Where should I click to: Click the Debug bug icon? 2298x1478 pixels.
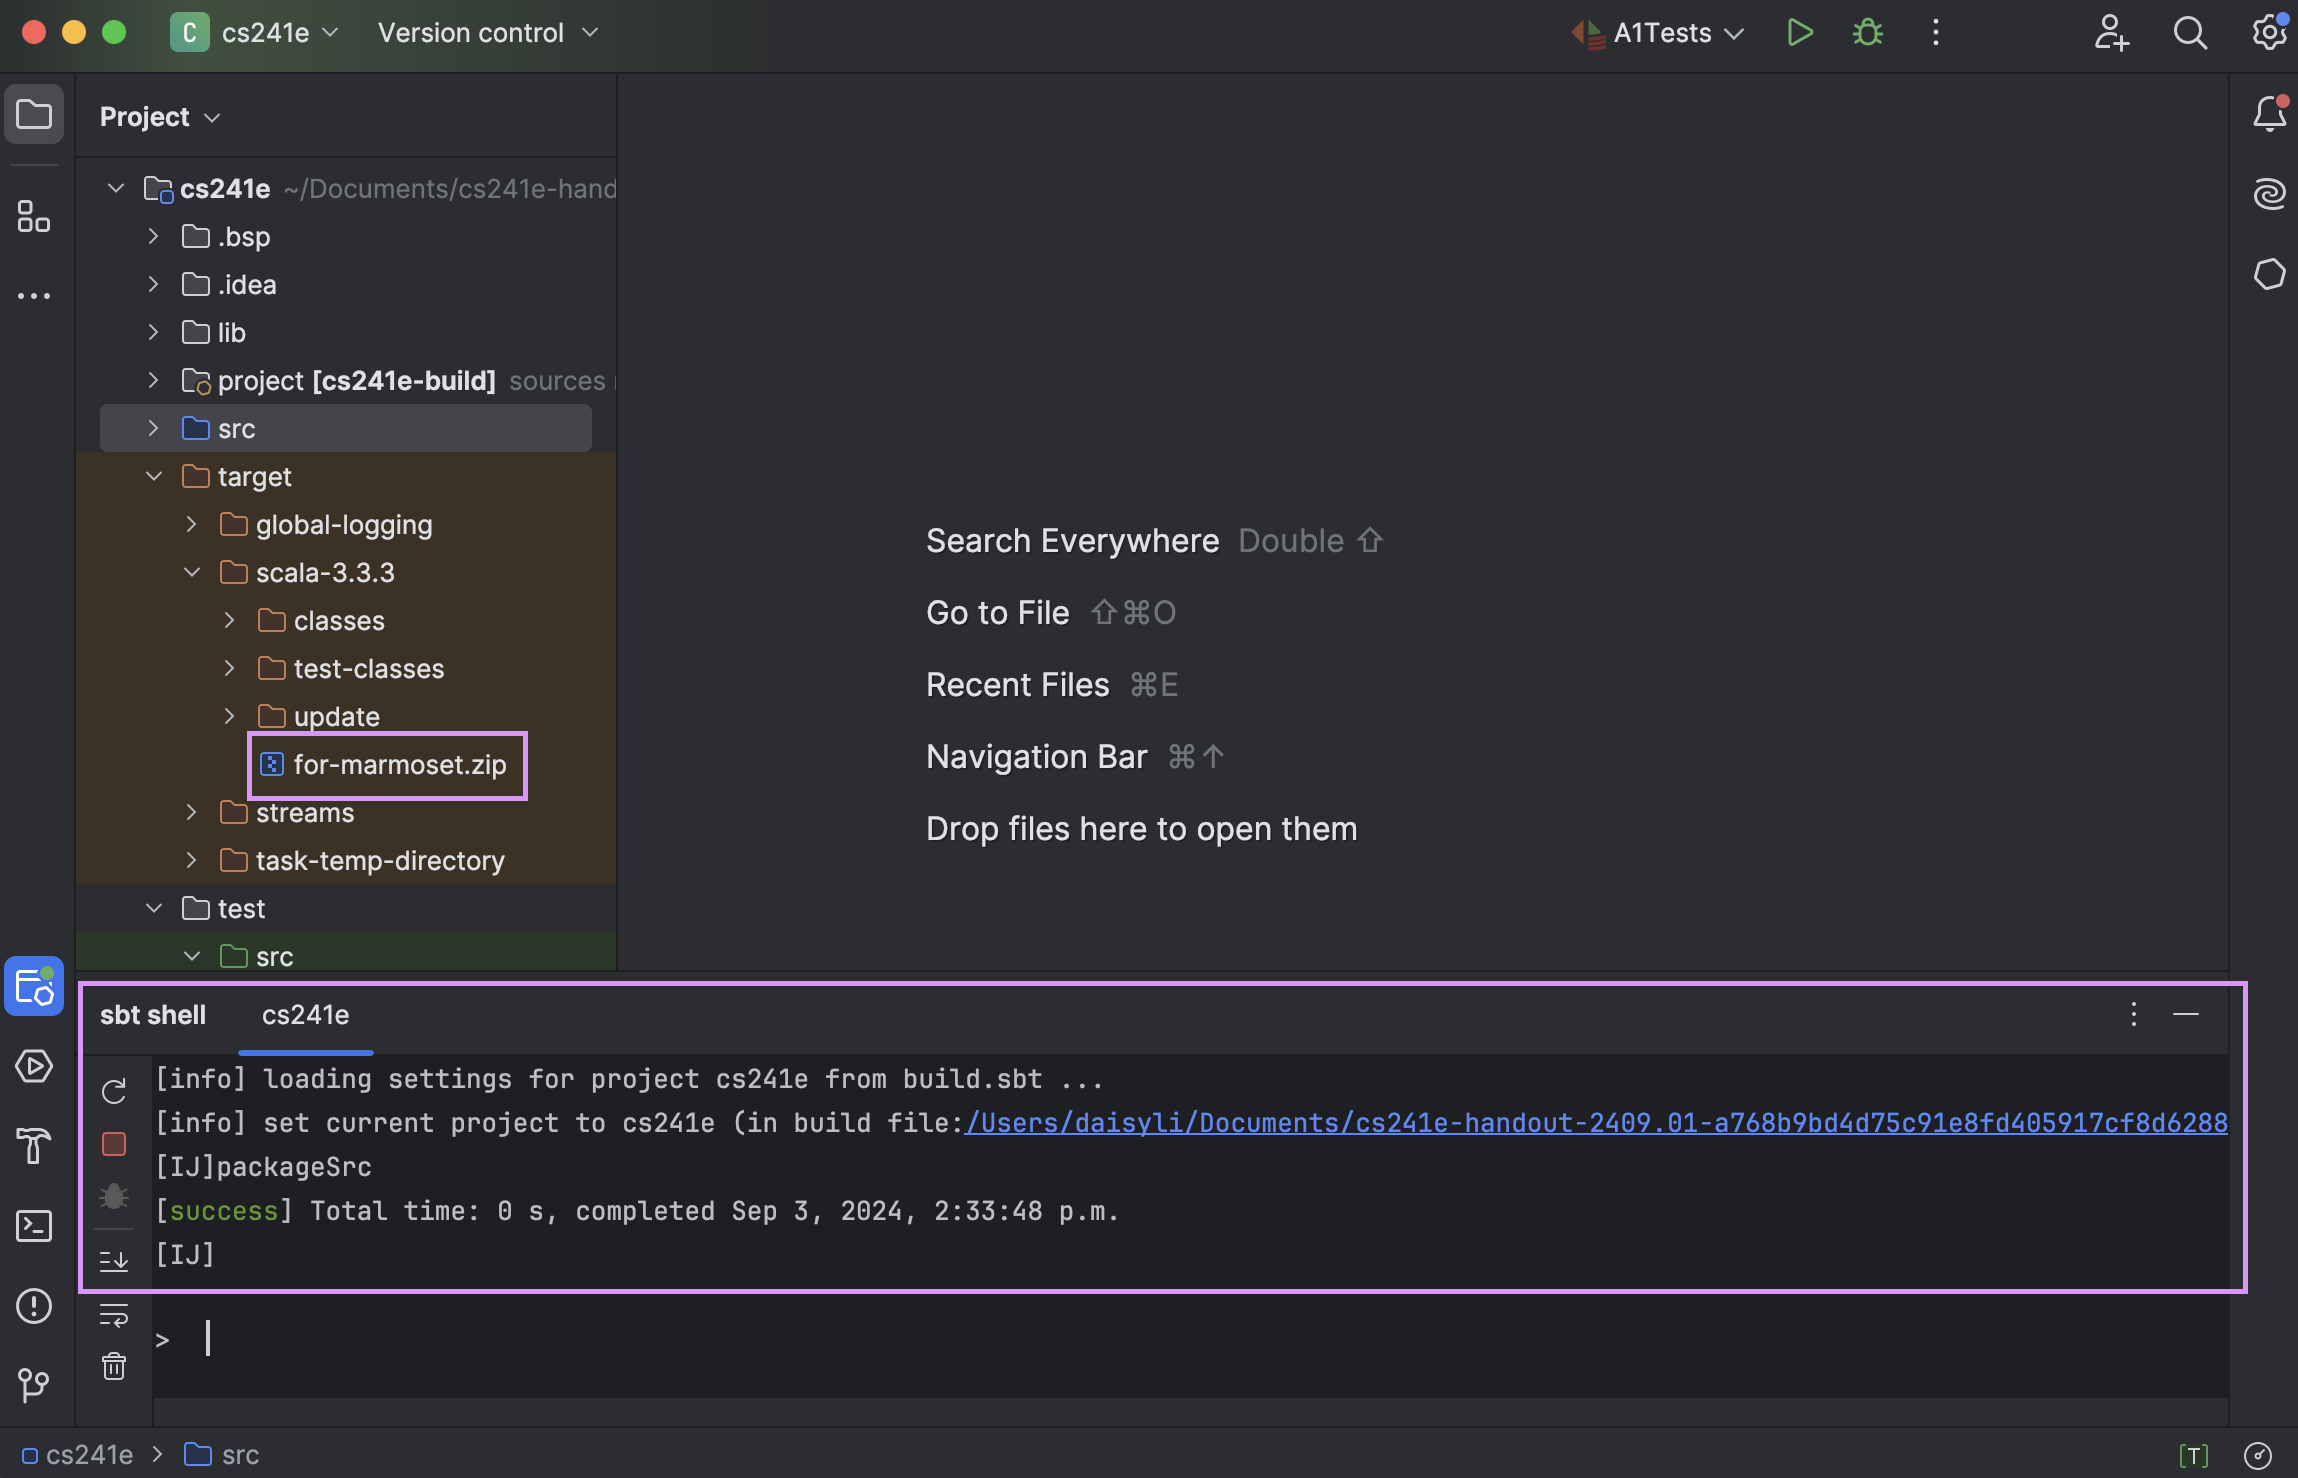tap(1867, 33)
